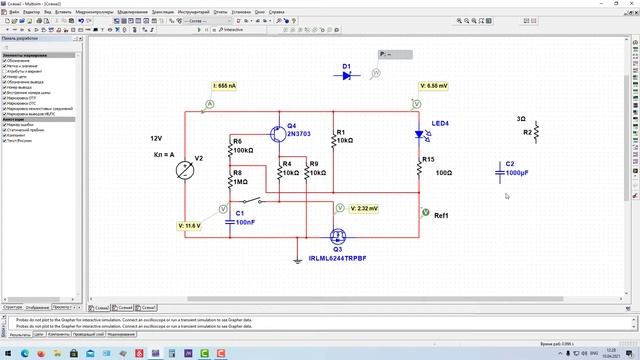Toggle the Номер цепи checkbox
This screenshot has width=640, height=360.
(x=4, y=76)
